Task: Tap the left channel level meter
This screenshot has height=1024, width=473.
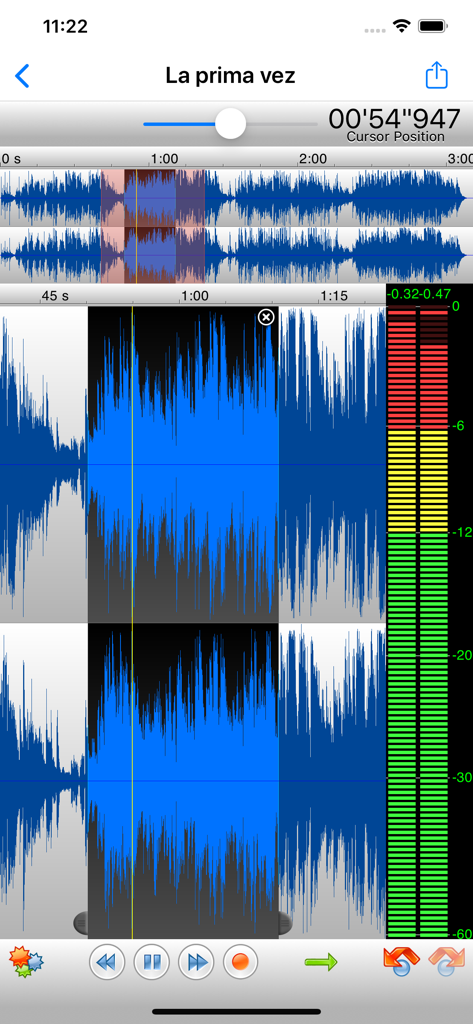Action: point(401,622)
